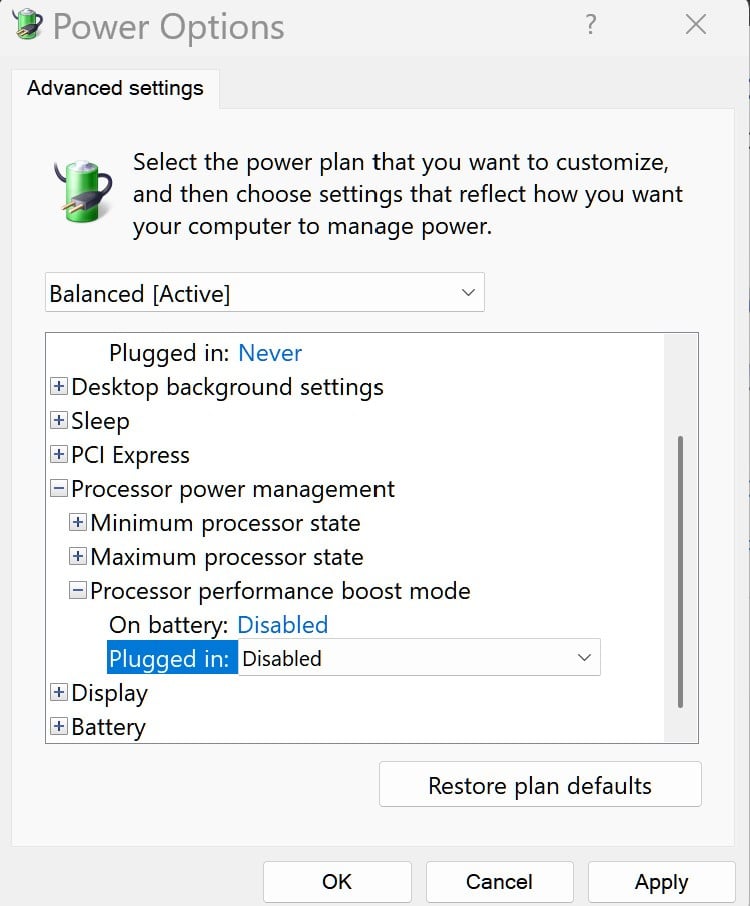Open the Balanced [Active] power plan dropdown

(265, 292)
